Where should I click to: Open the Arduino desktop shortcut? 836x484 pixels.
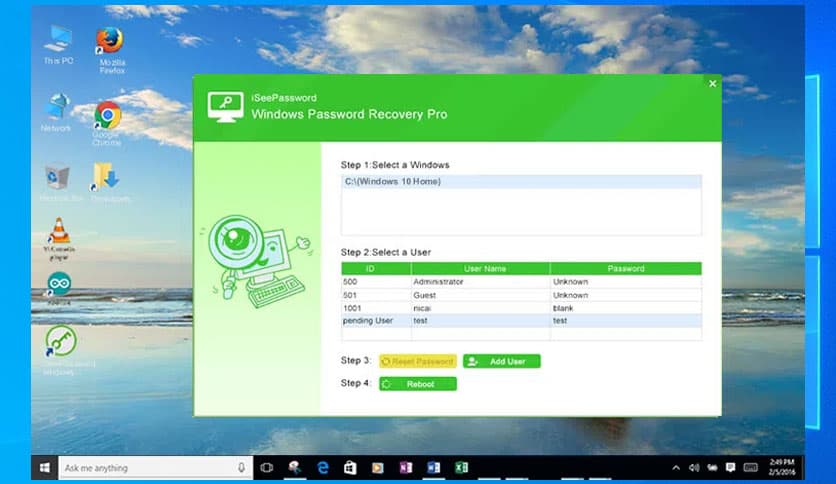[x=59, y=288]
